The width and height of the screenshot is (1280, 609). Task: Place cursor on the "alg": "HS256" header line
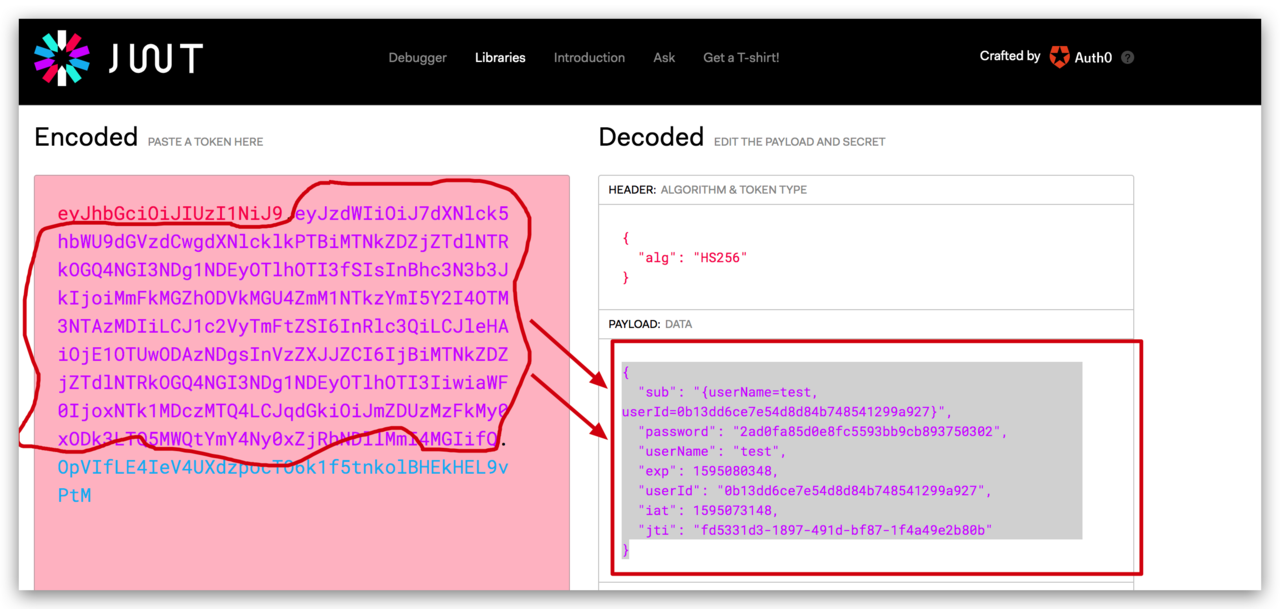point(692,258)
